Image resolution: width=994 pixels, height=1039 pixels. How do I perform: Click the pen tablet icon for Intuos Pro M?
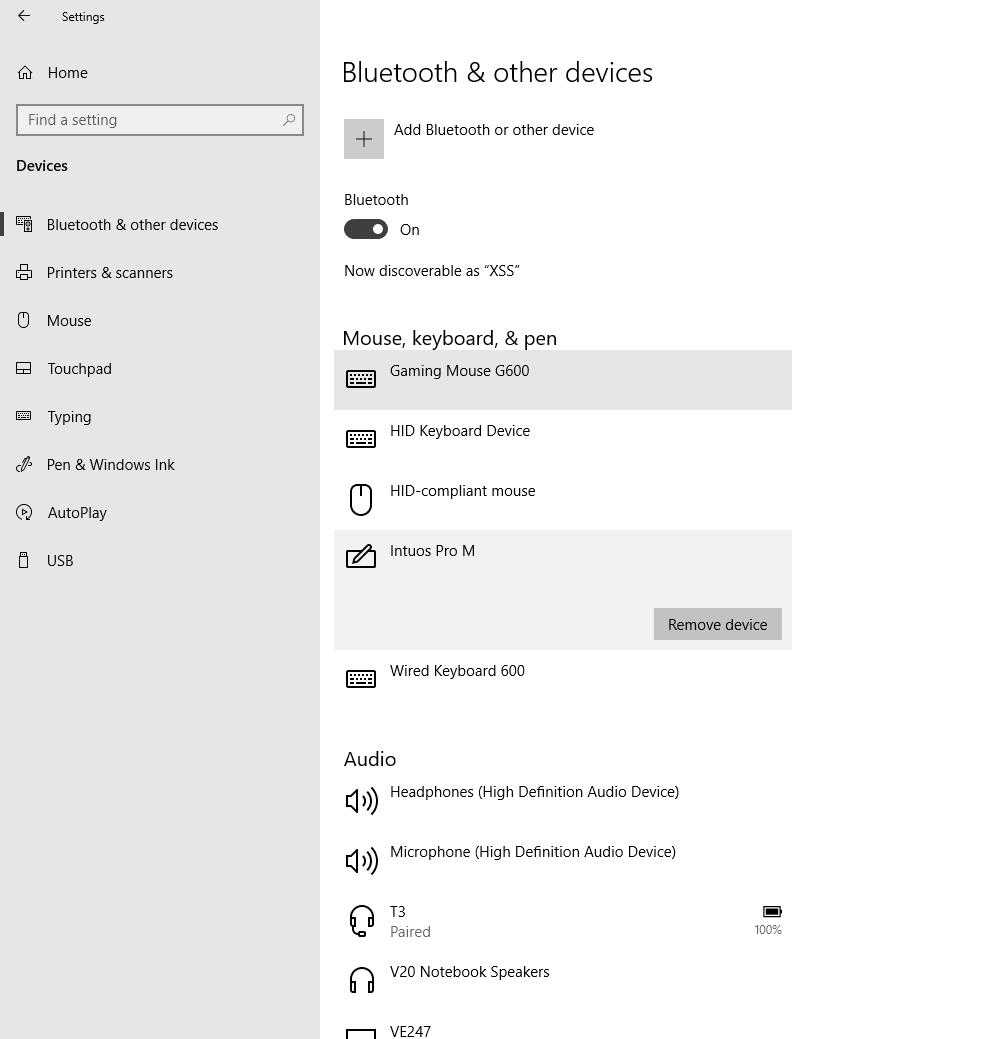point(361,557)
